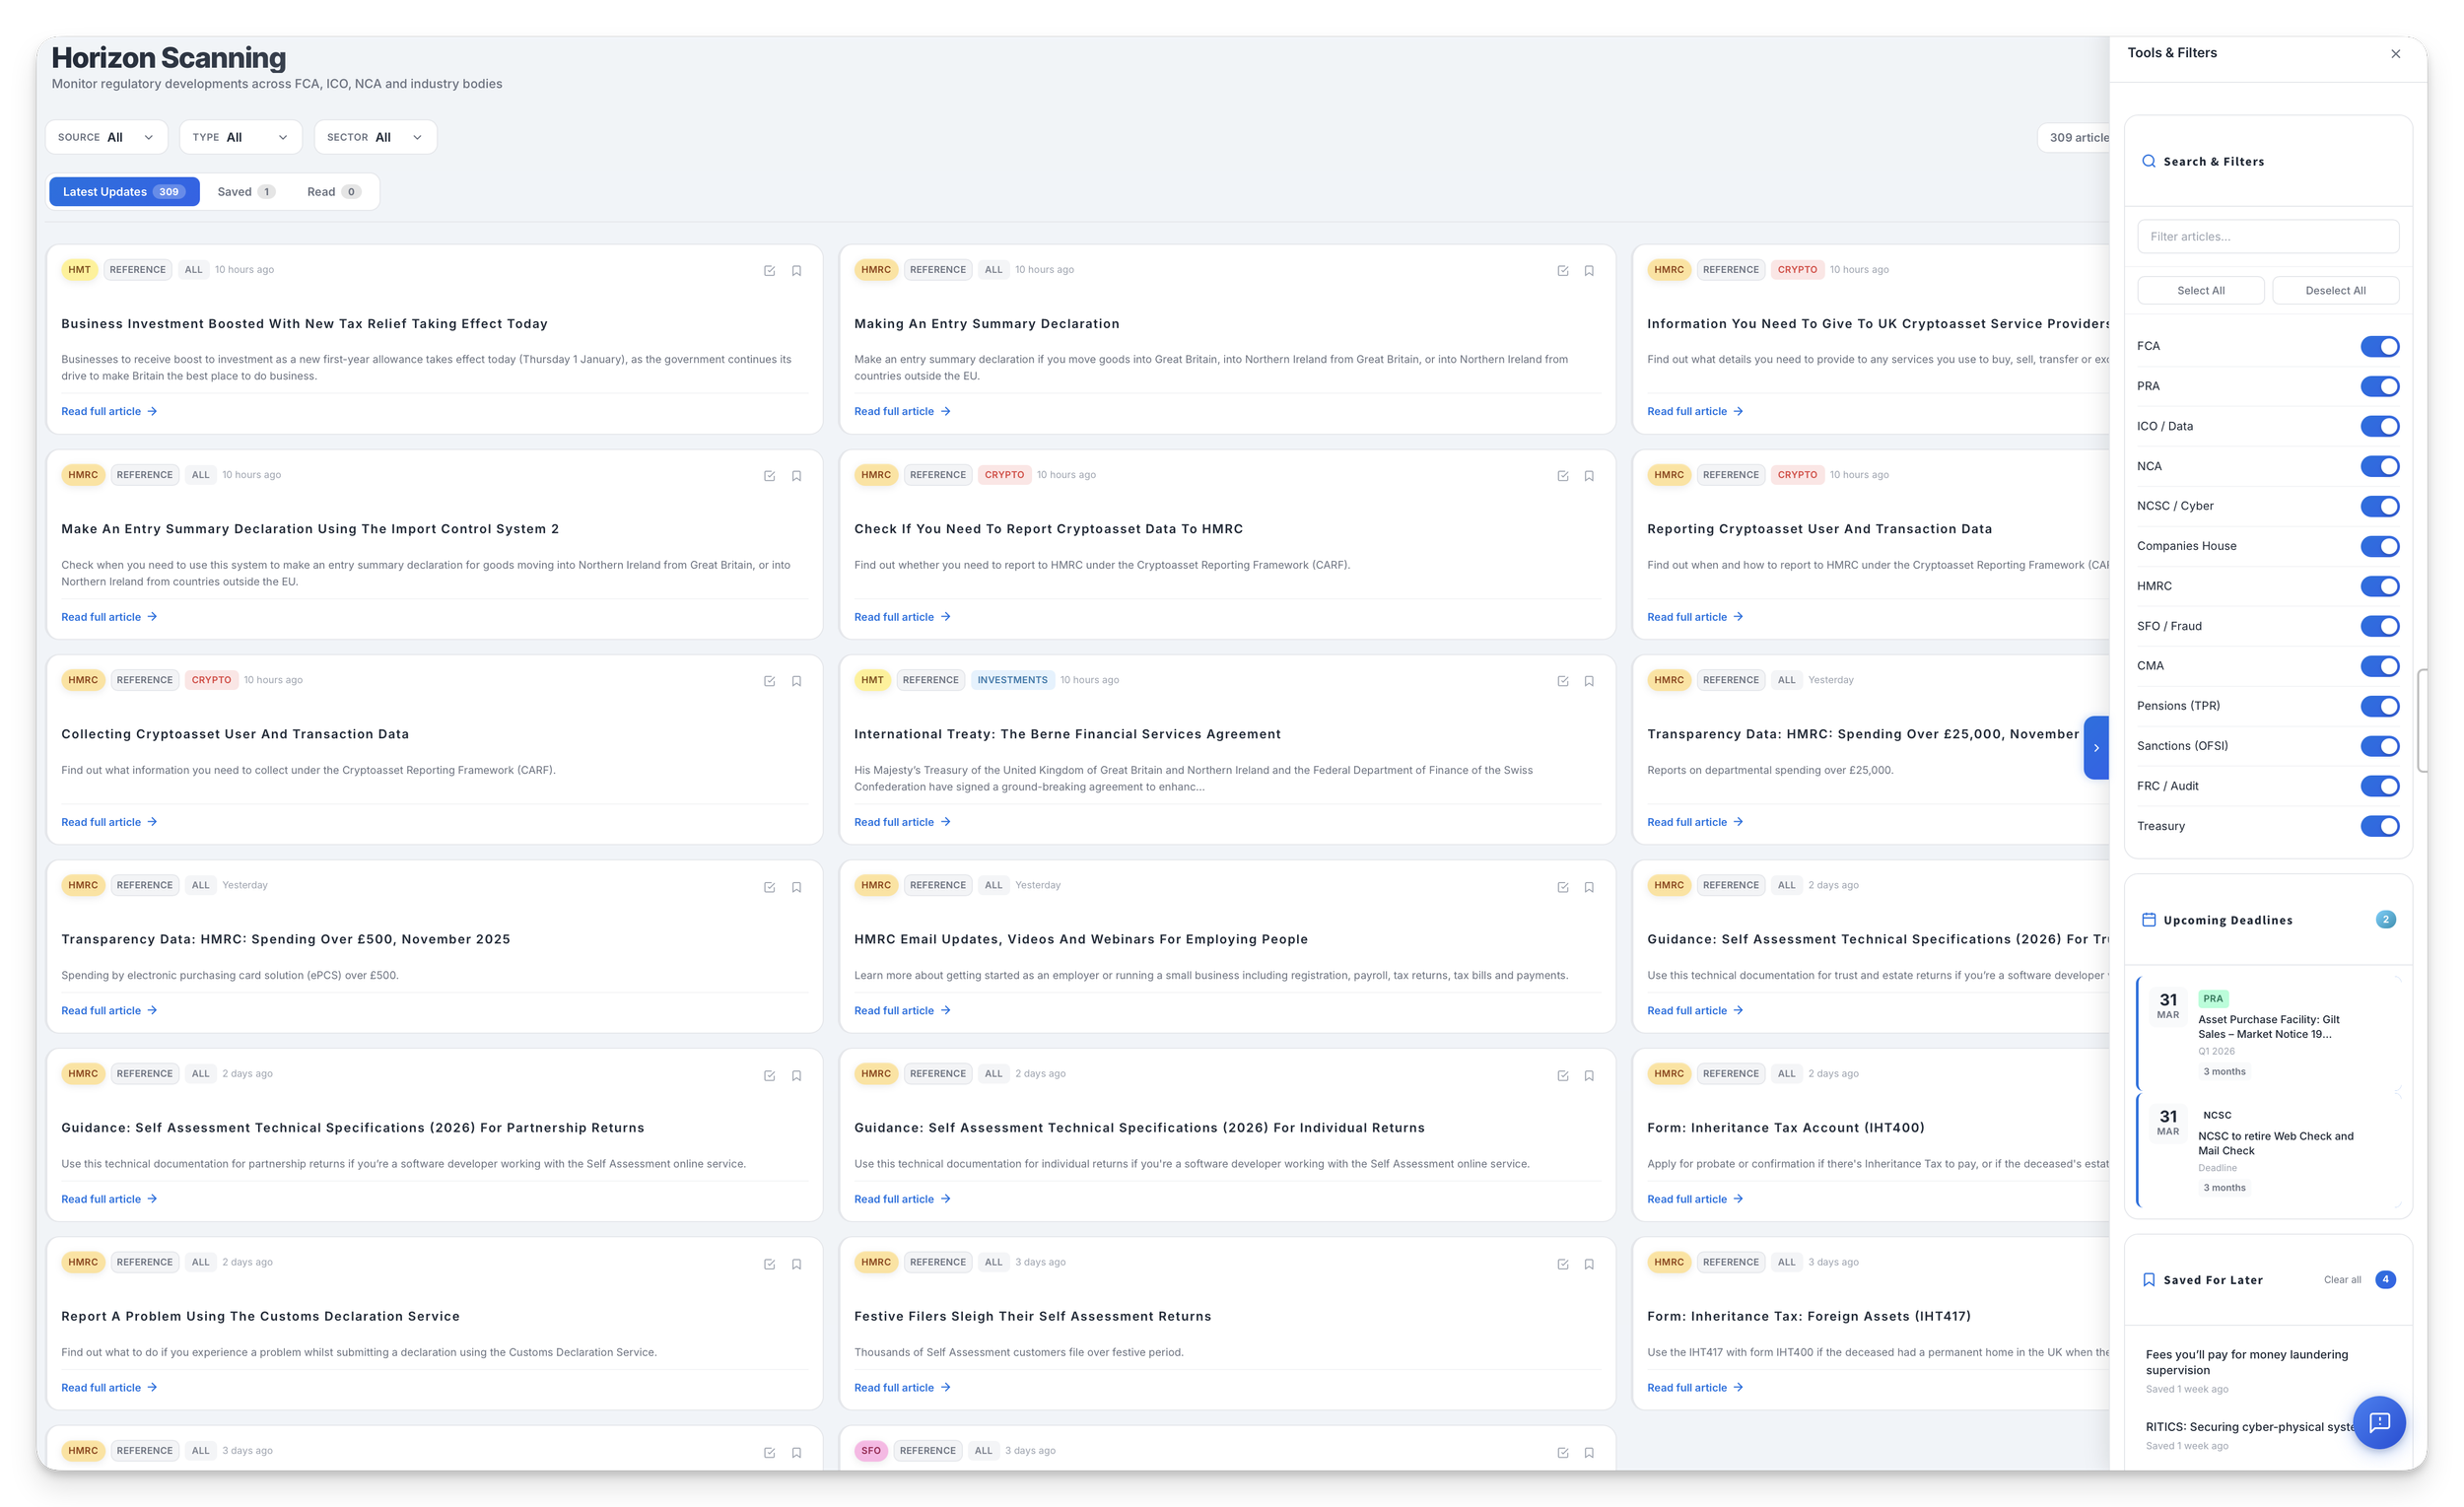Collapse the side panel with blue arrow handle
The width and height of the screenshot is (2464, 1507).
click(x=2096, y=748)
